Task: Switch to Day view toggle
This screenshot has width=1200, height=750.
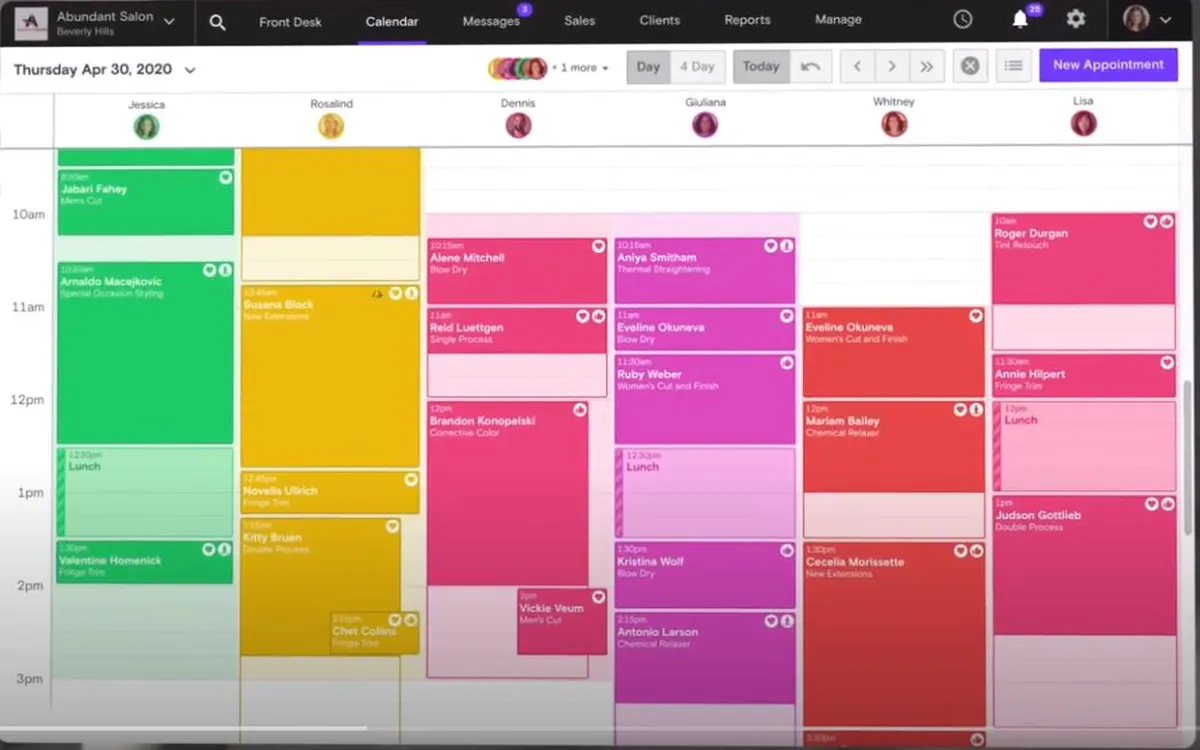Action: point(648,67)
